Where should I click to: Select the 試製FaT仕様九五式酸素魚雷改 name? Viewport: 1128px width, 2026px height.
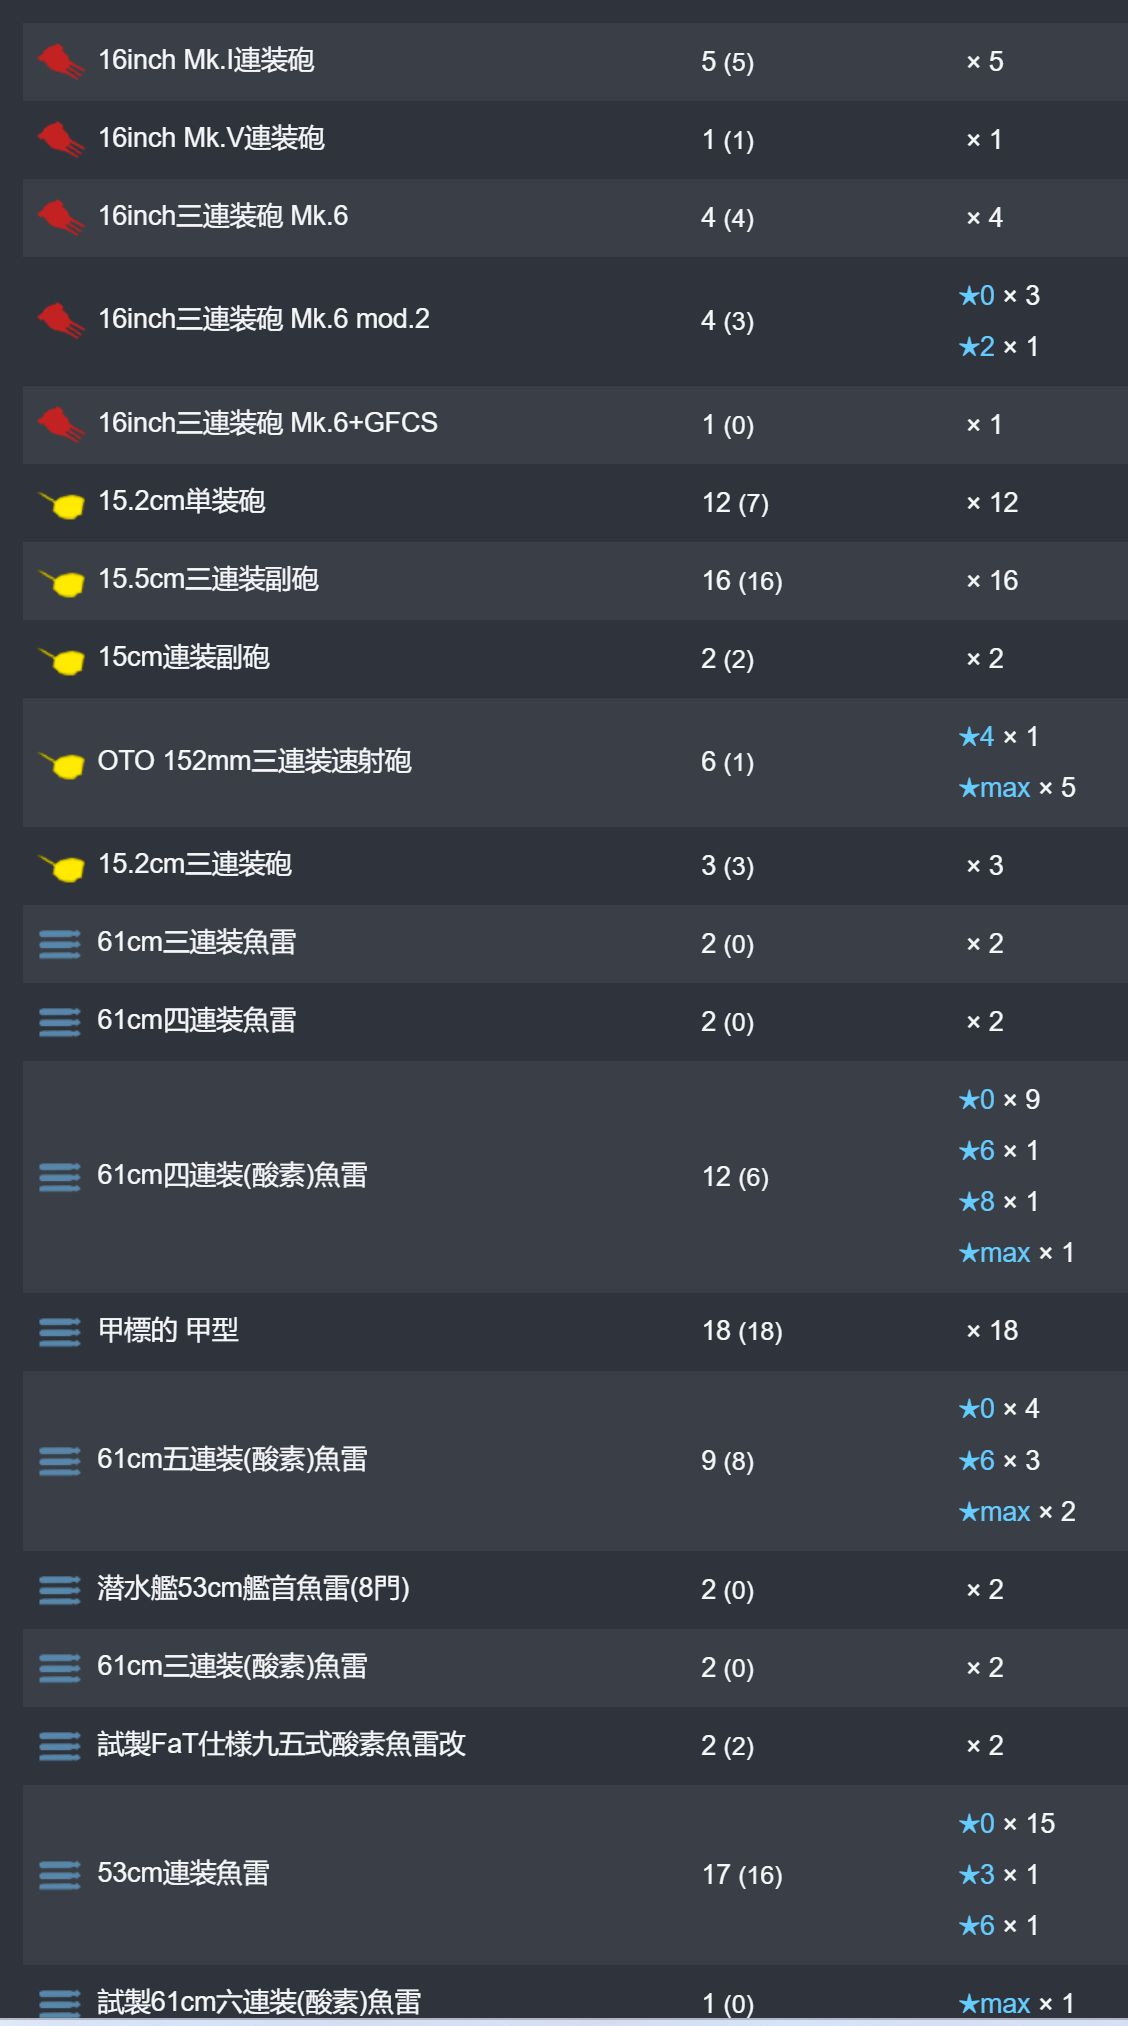coord(282,1745)
